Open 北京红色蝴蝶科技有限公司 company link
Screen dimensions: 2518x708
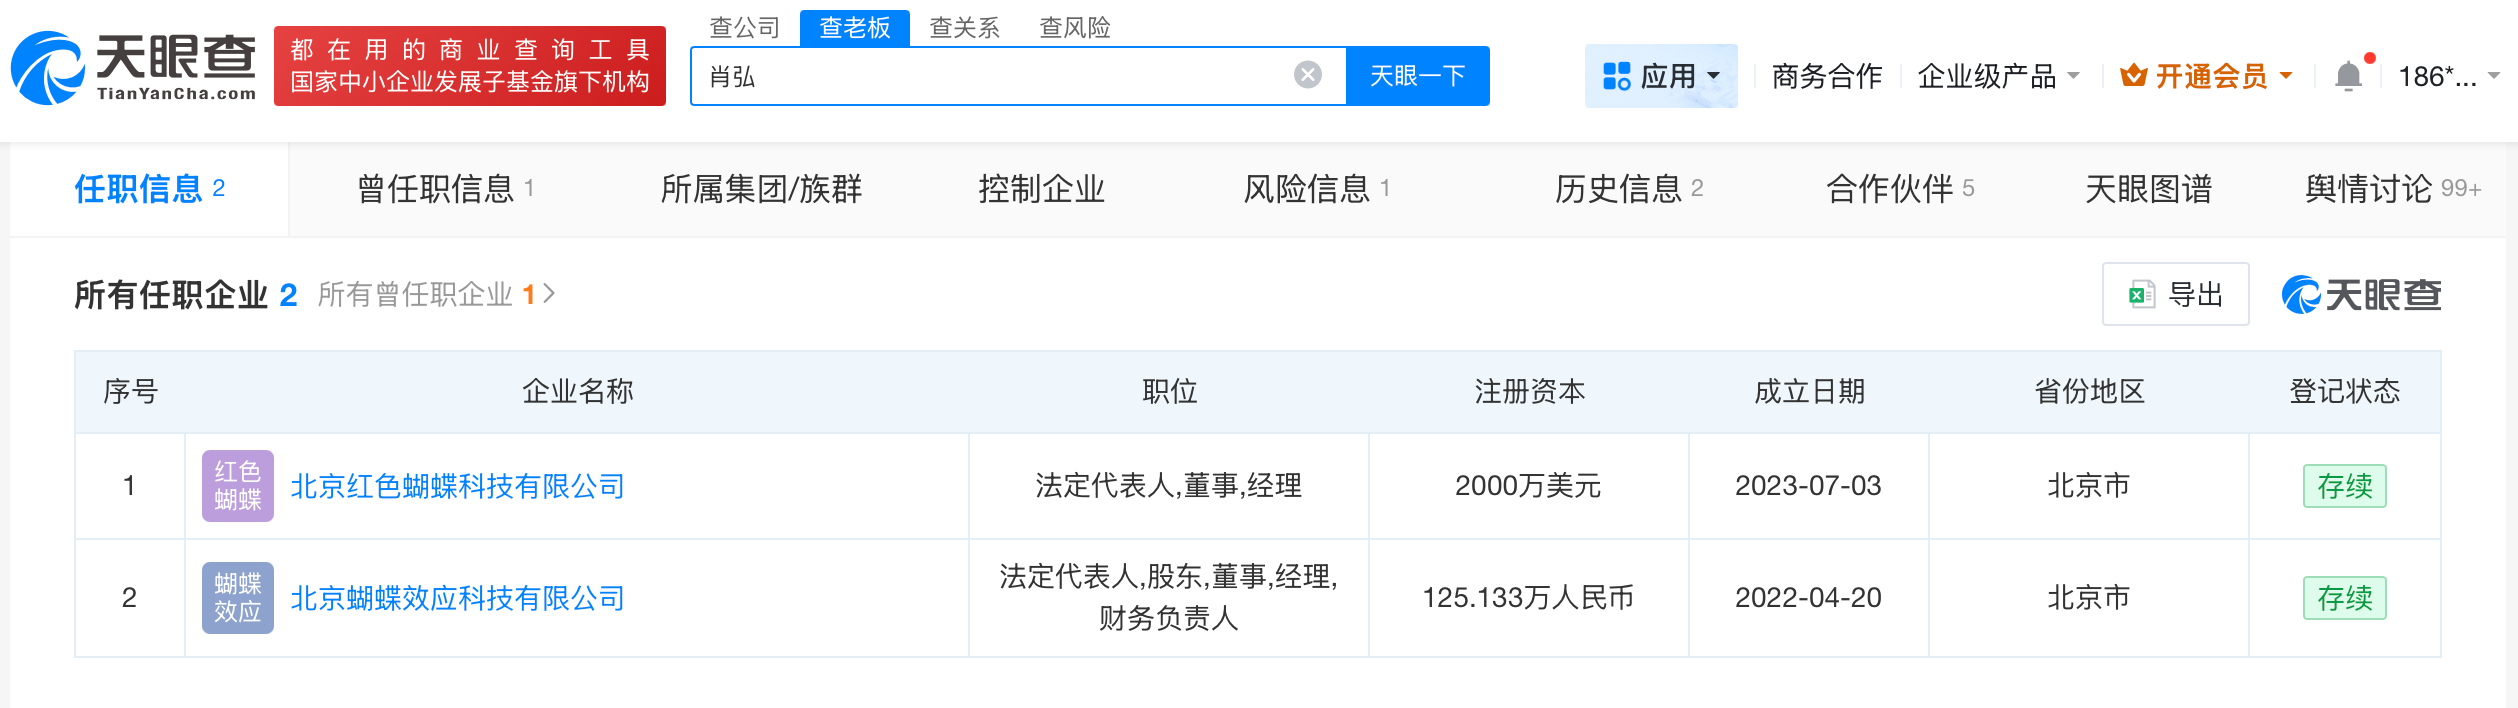click(x=457, y=487)
